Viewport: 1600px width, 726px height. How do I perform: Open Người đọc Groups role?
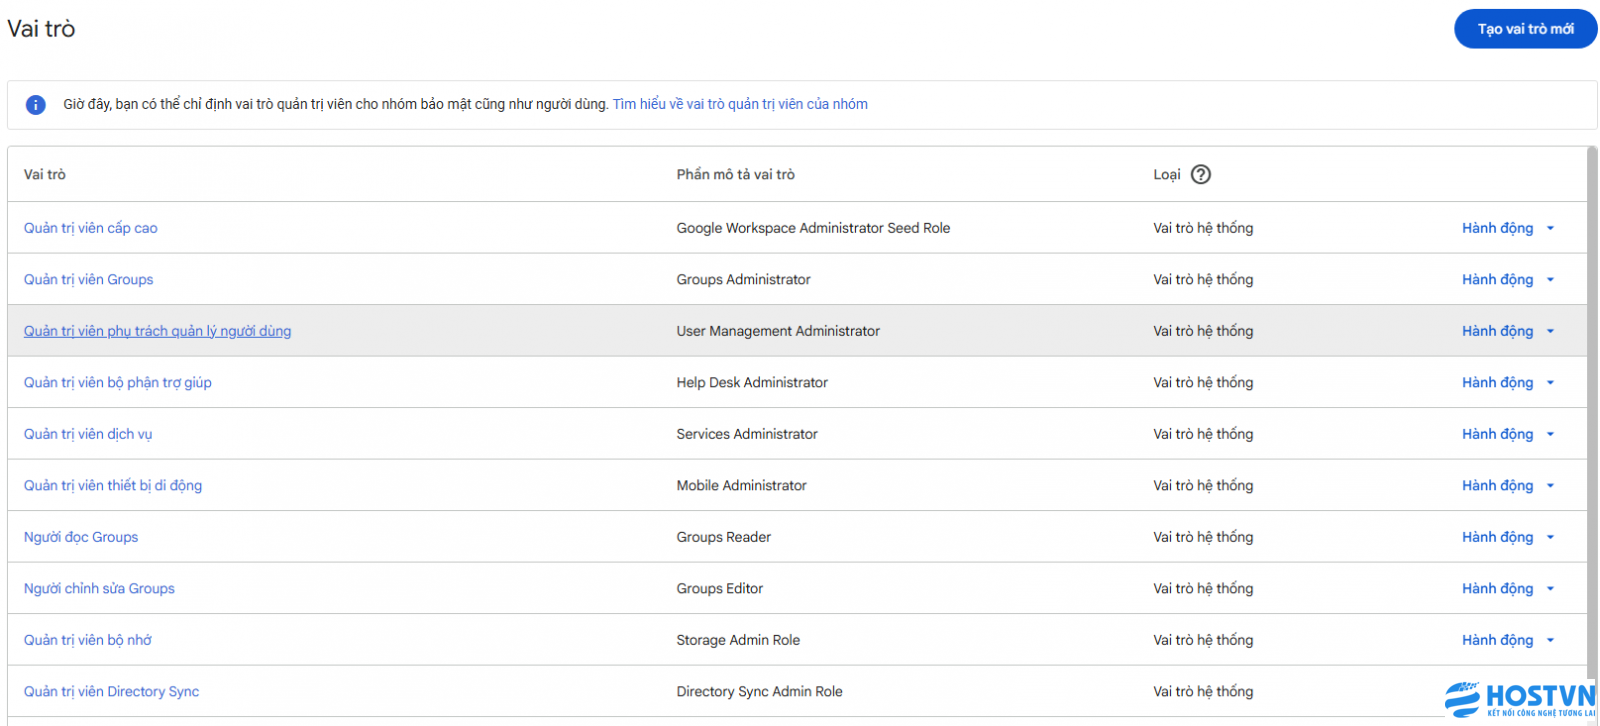81,537
